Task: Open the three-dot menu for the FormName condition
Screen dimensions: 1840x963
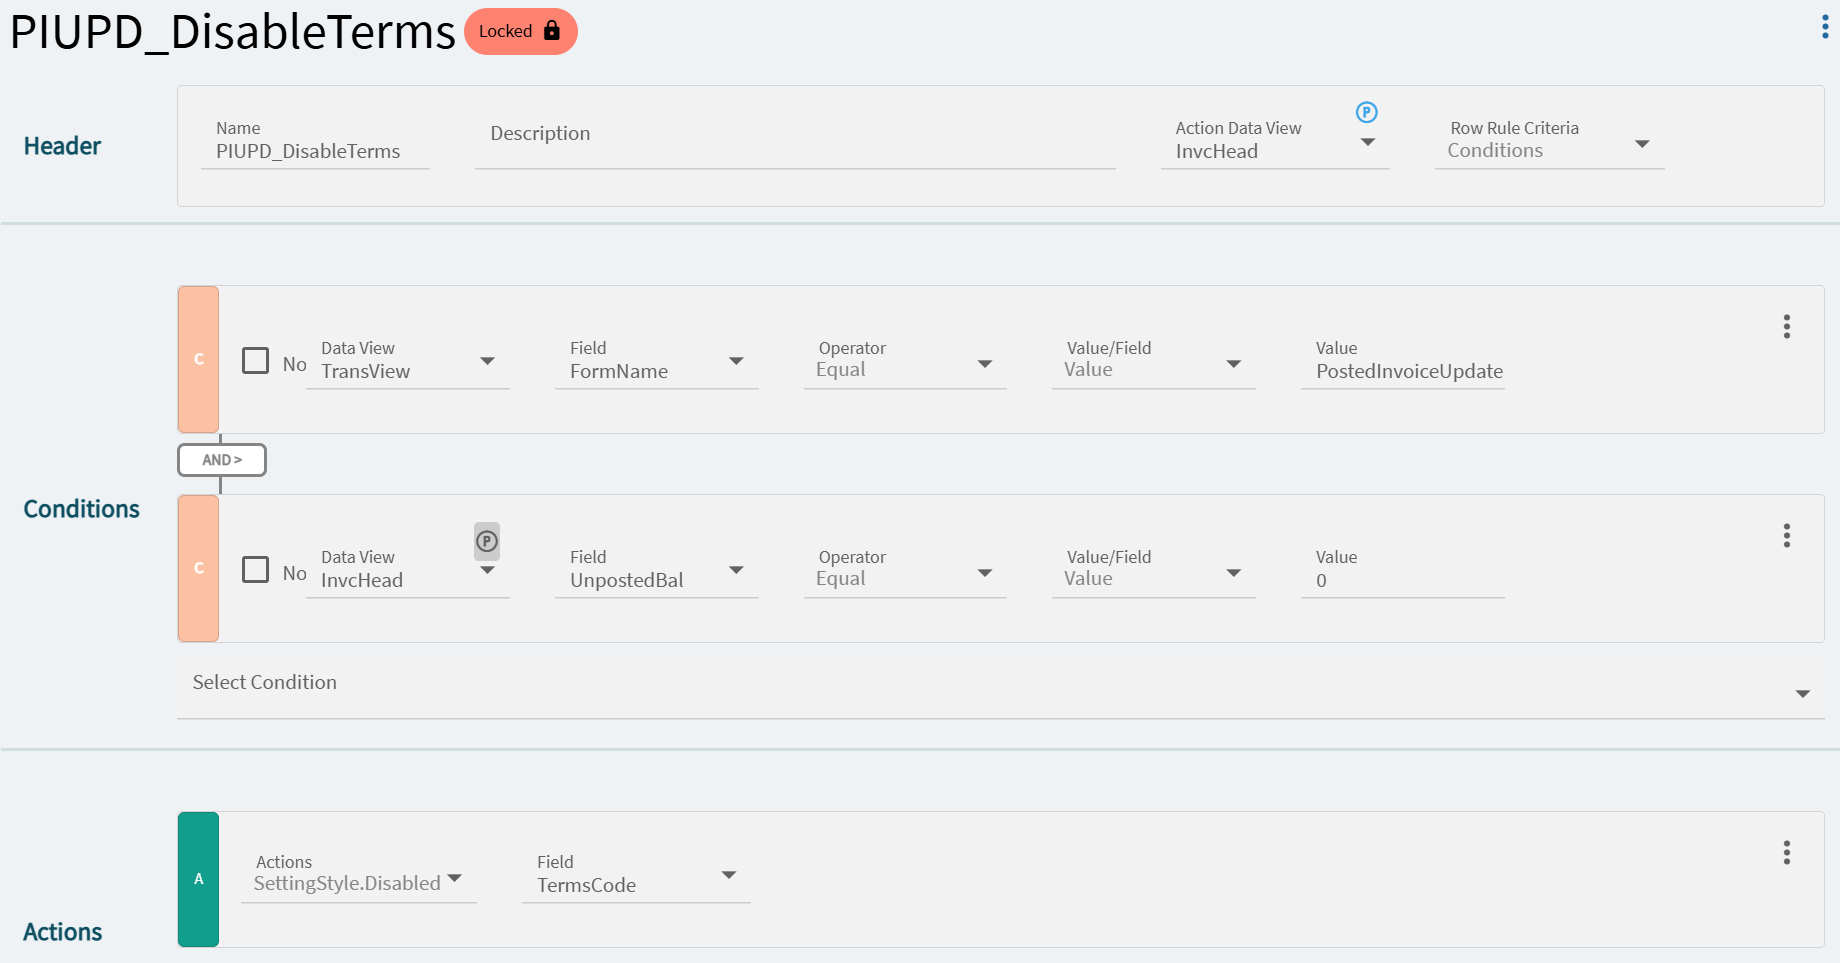Action: [1787, 327]
